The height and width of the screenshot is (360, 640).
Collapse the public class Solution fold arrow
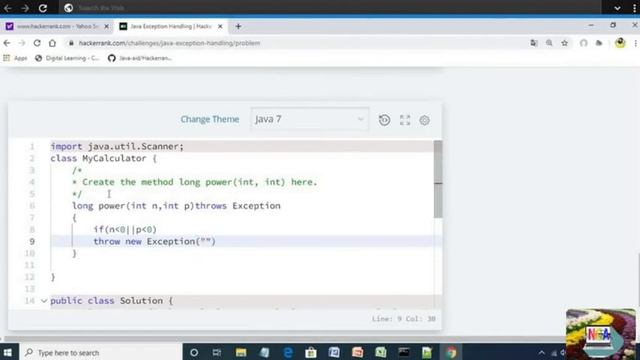click(44, 301)
